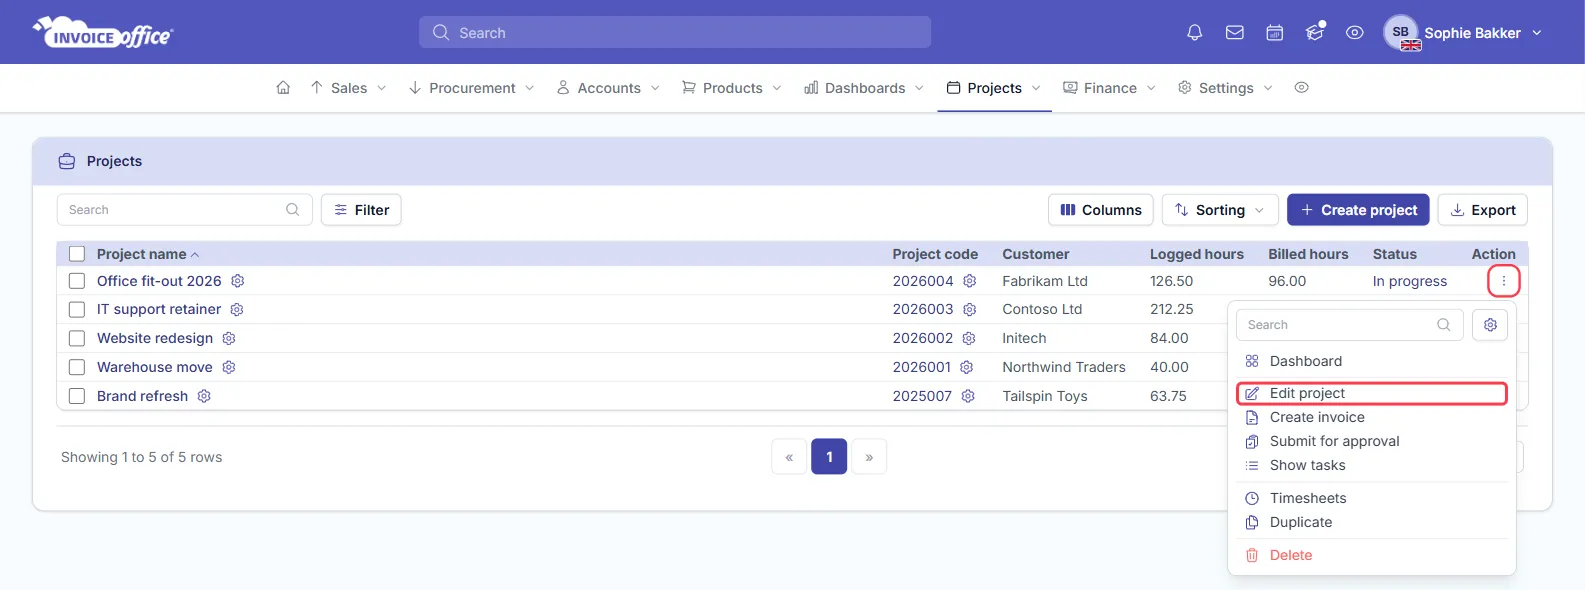This screenshot has width=1585, height=590.
Task: Click the home icon in navigation bar
Action: pos(283,88)
